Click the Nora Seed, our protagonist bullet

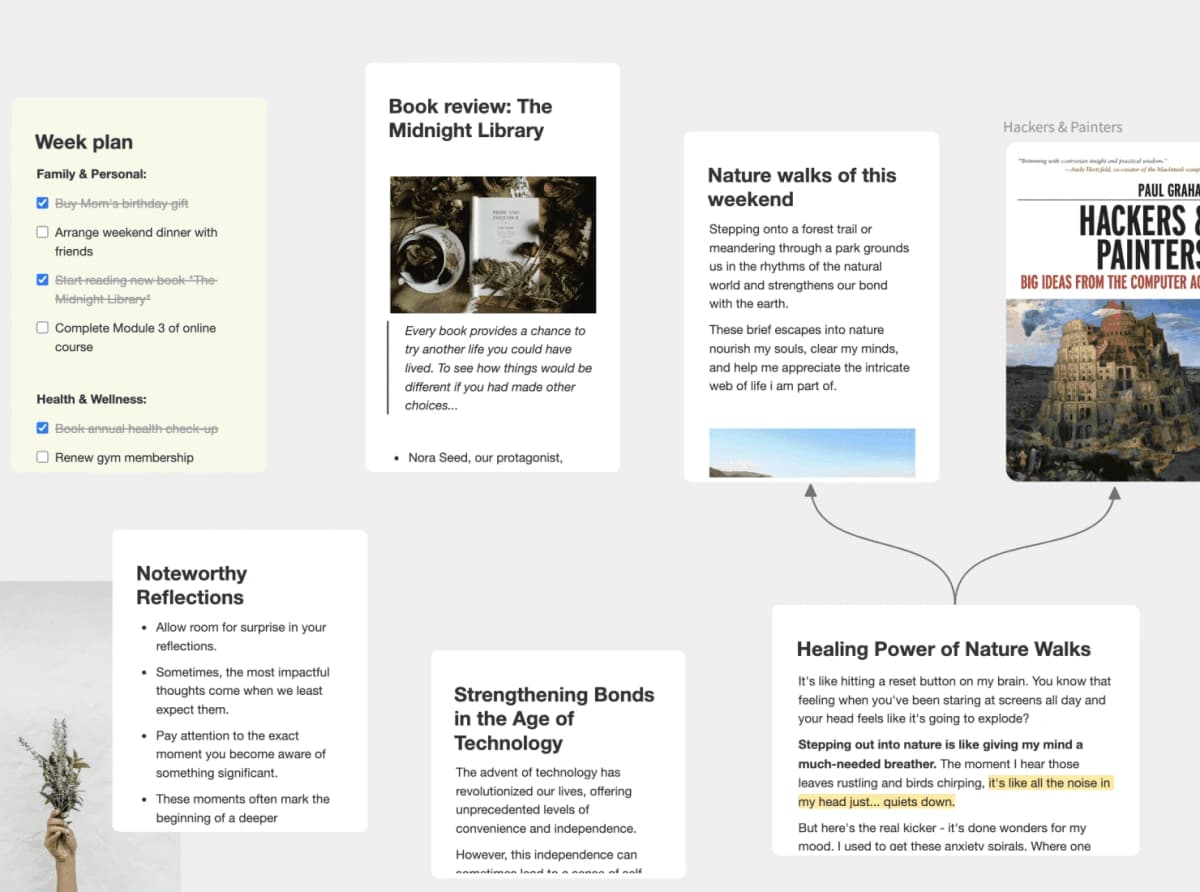(x=485, y=458)
